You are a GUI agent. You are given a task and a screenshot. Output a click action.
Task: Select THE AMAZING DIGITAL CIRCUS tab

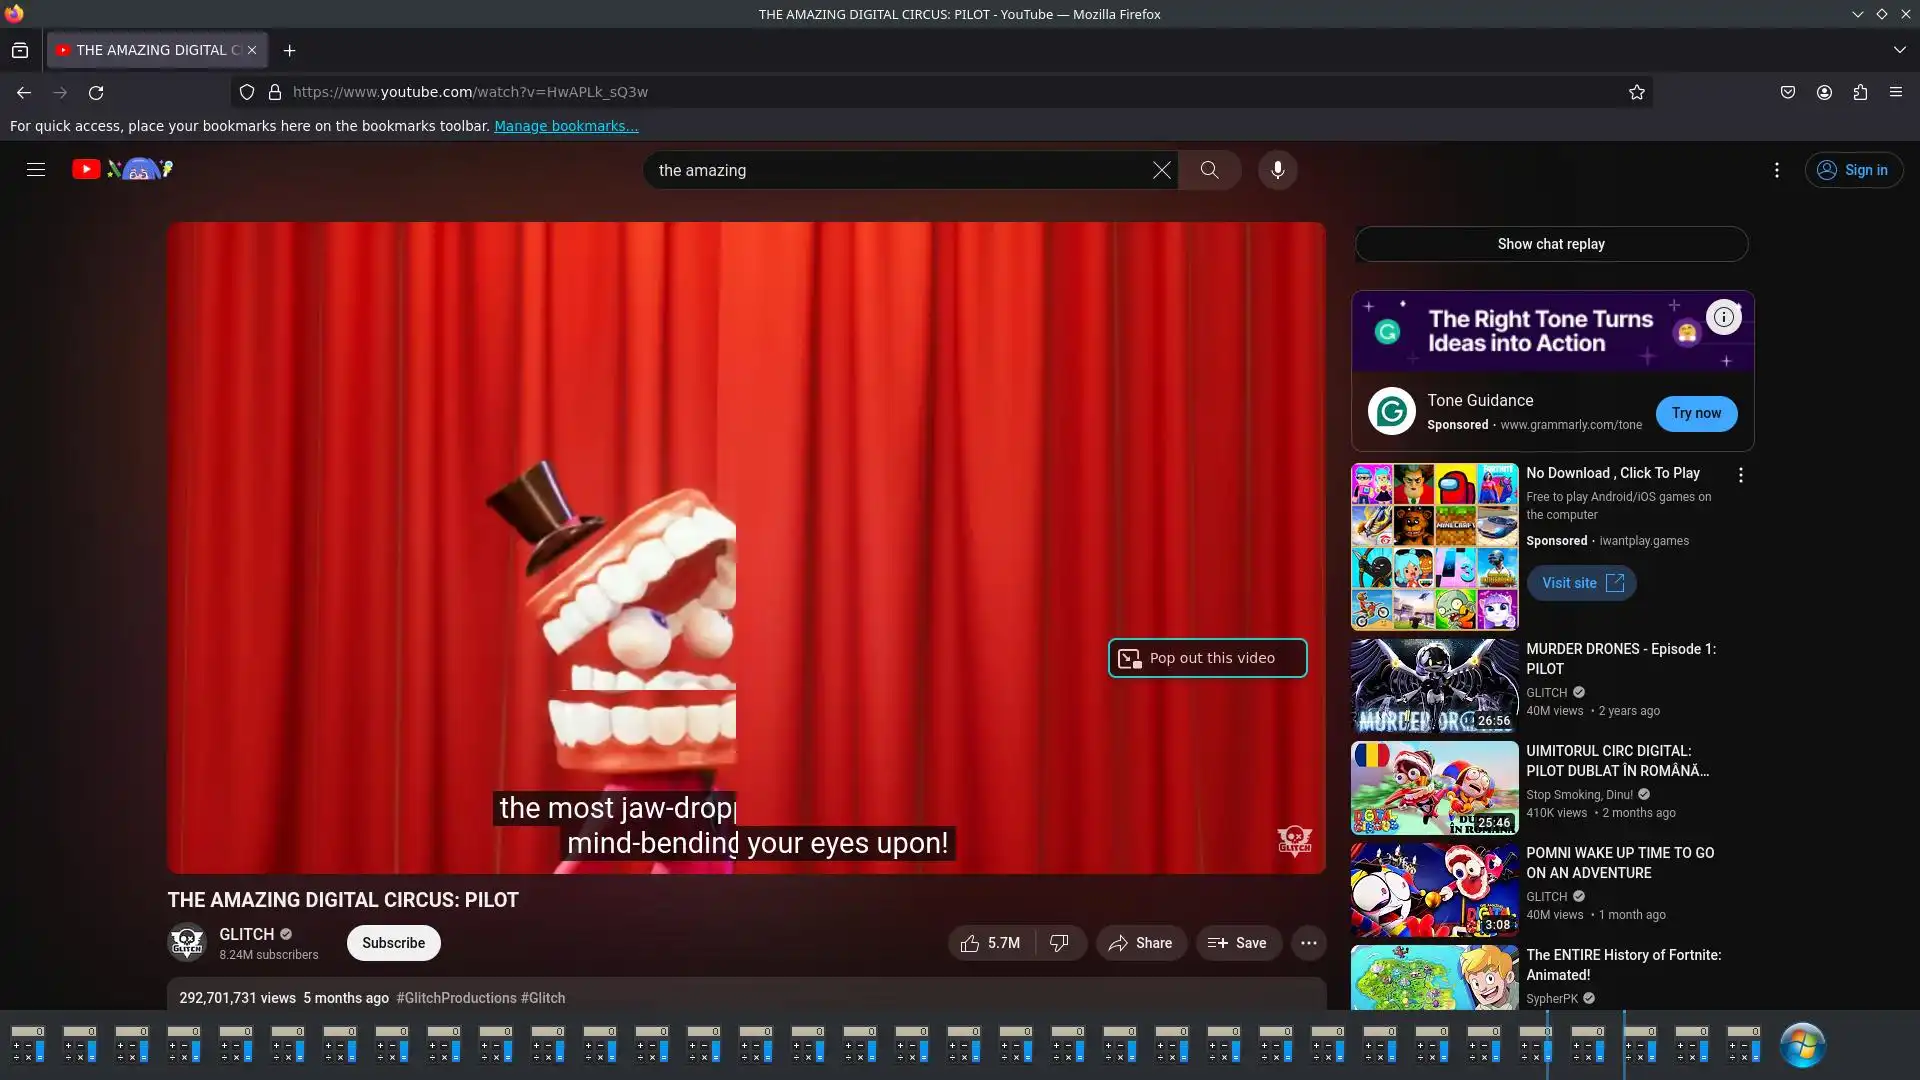coord(150,50)
